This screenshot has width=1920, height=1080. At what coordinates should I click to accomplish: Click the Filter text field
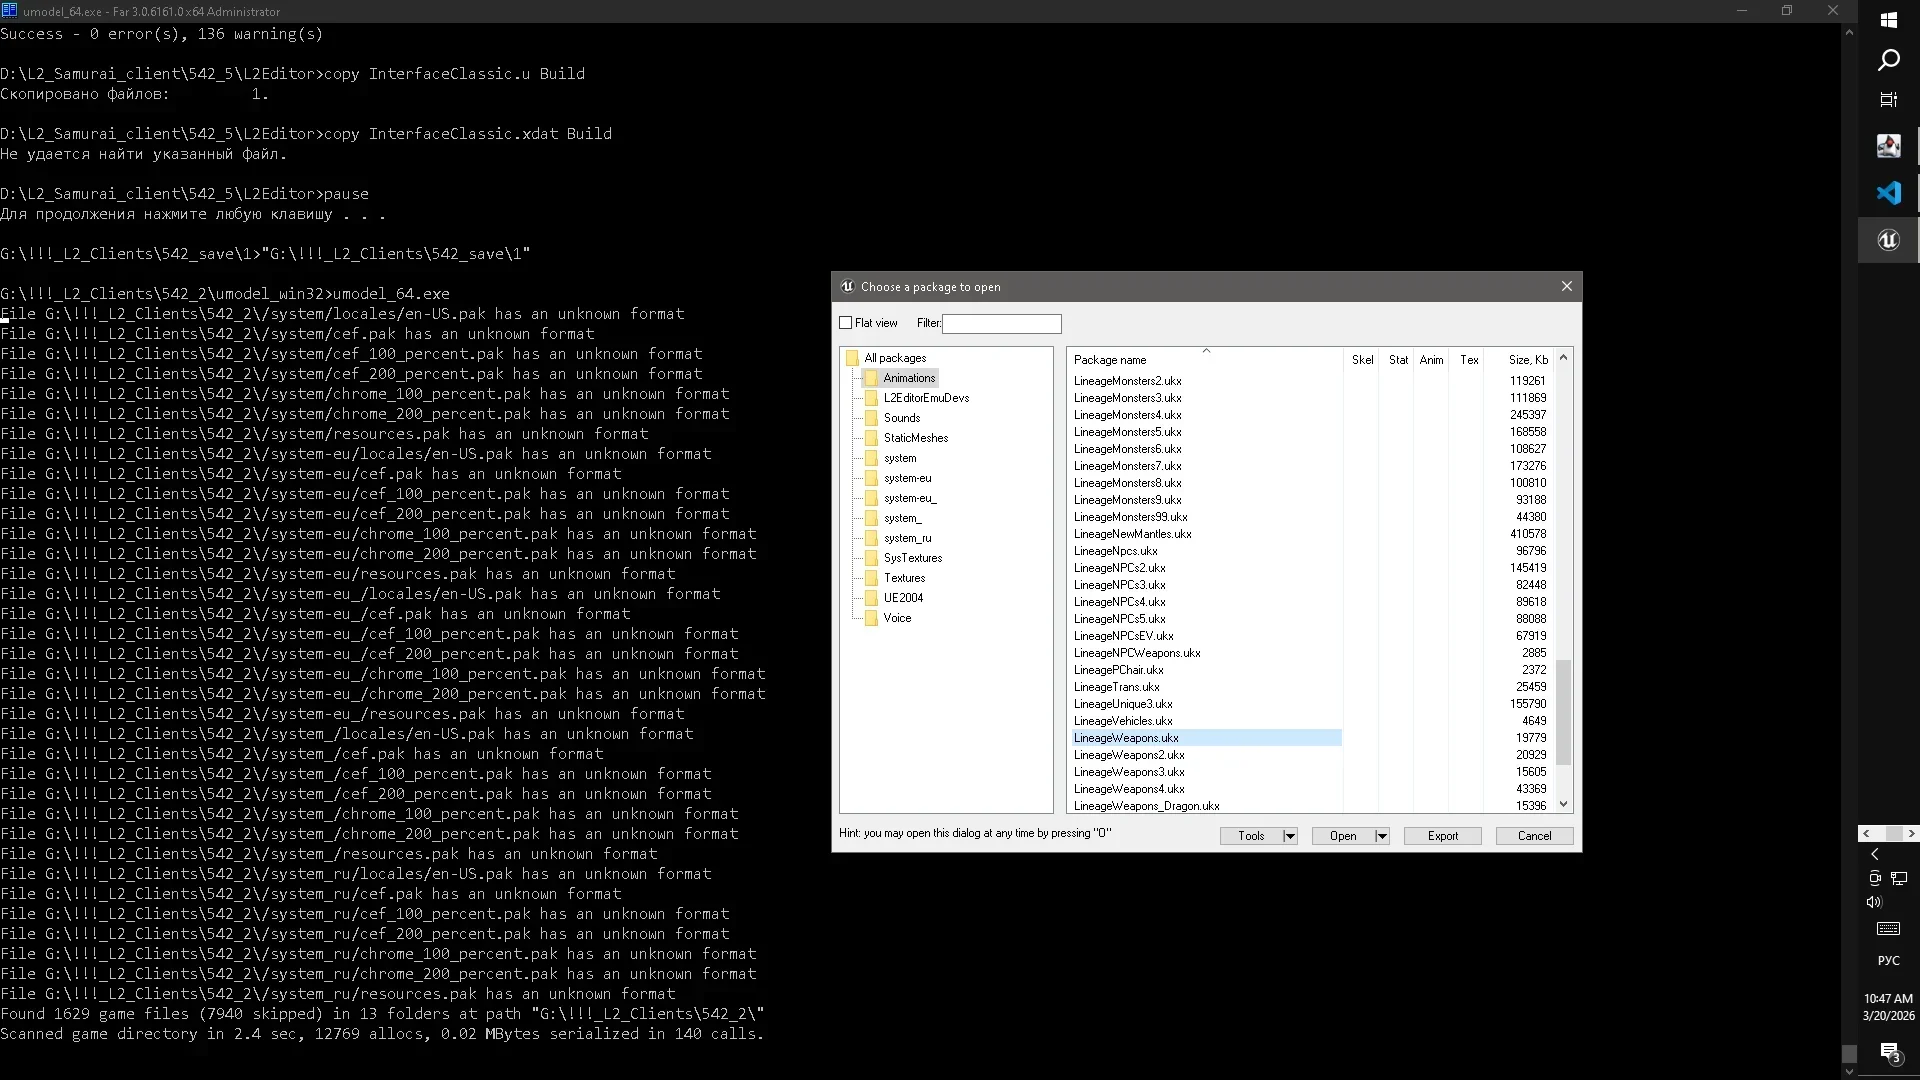(1001, 324)
